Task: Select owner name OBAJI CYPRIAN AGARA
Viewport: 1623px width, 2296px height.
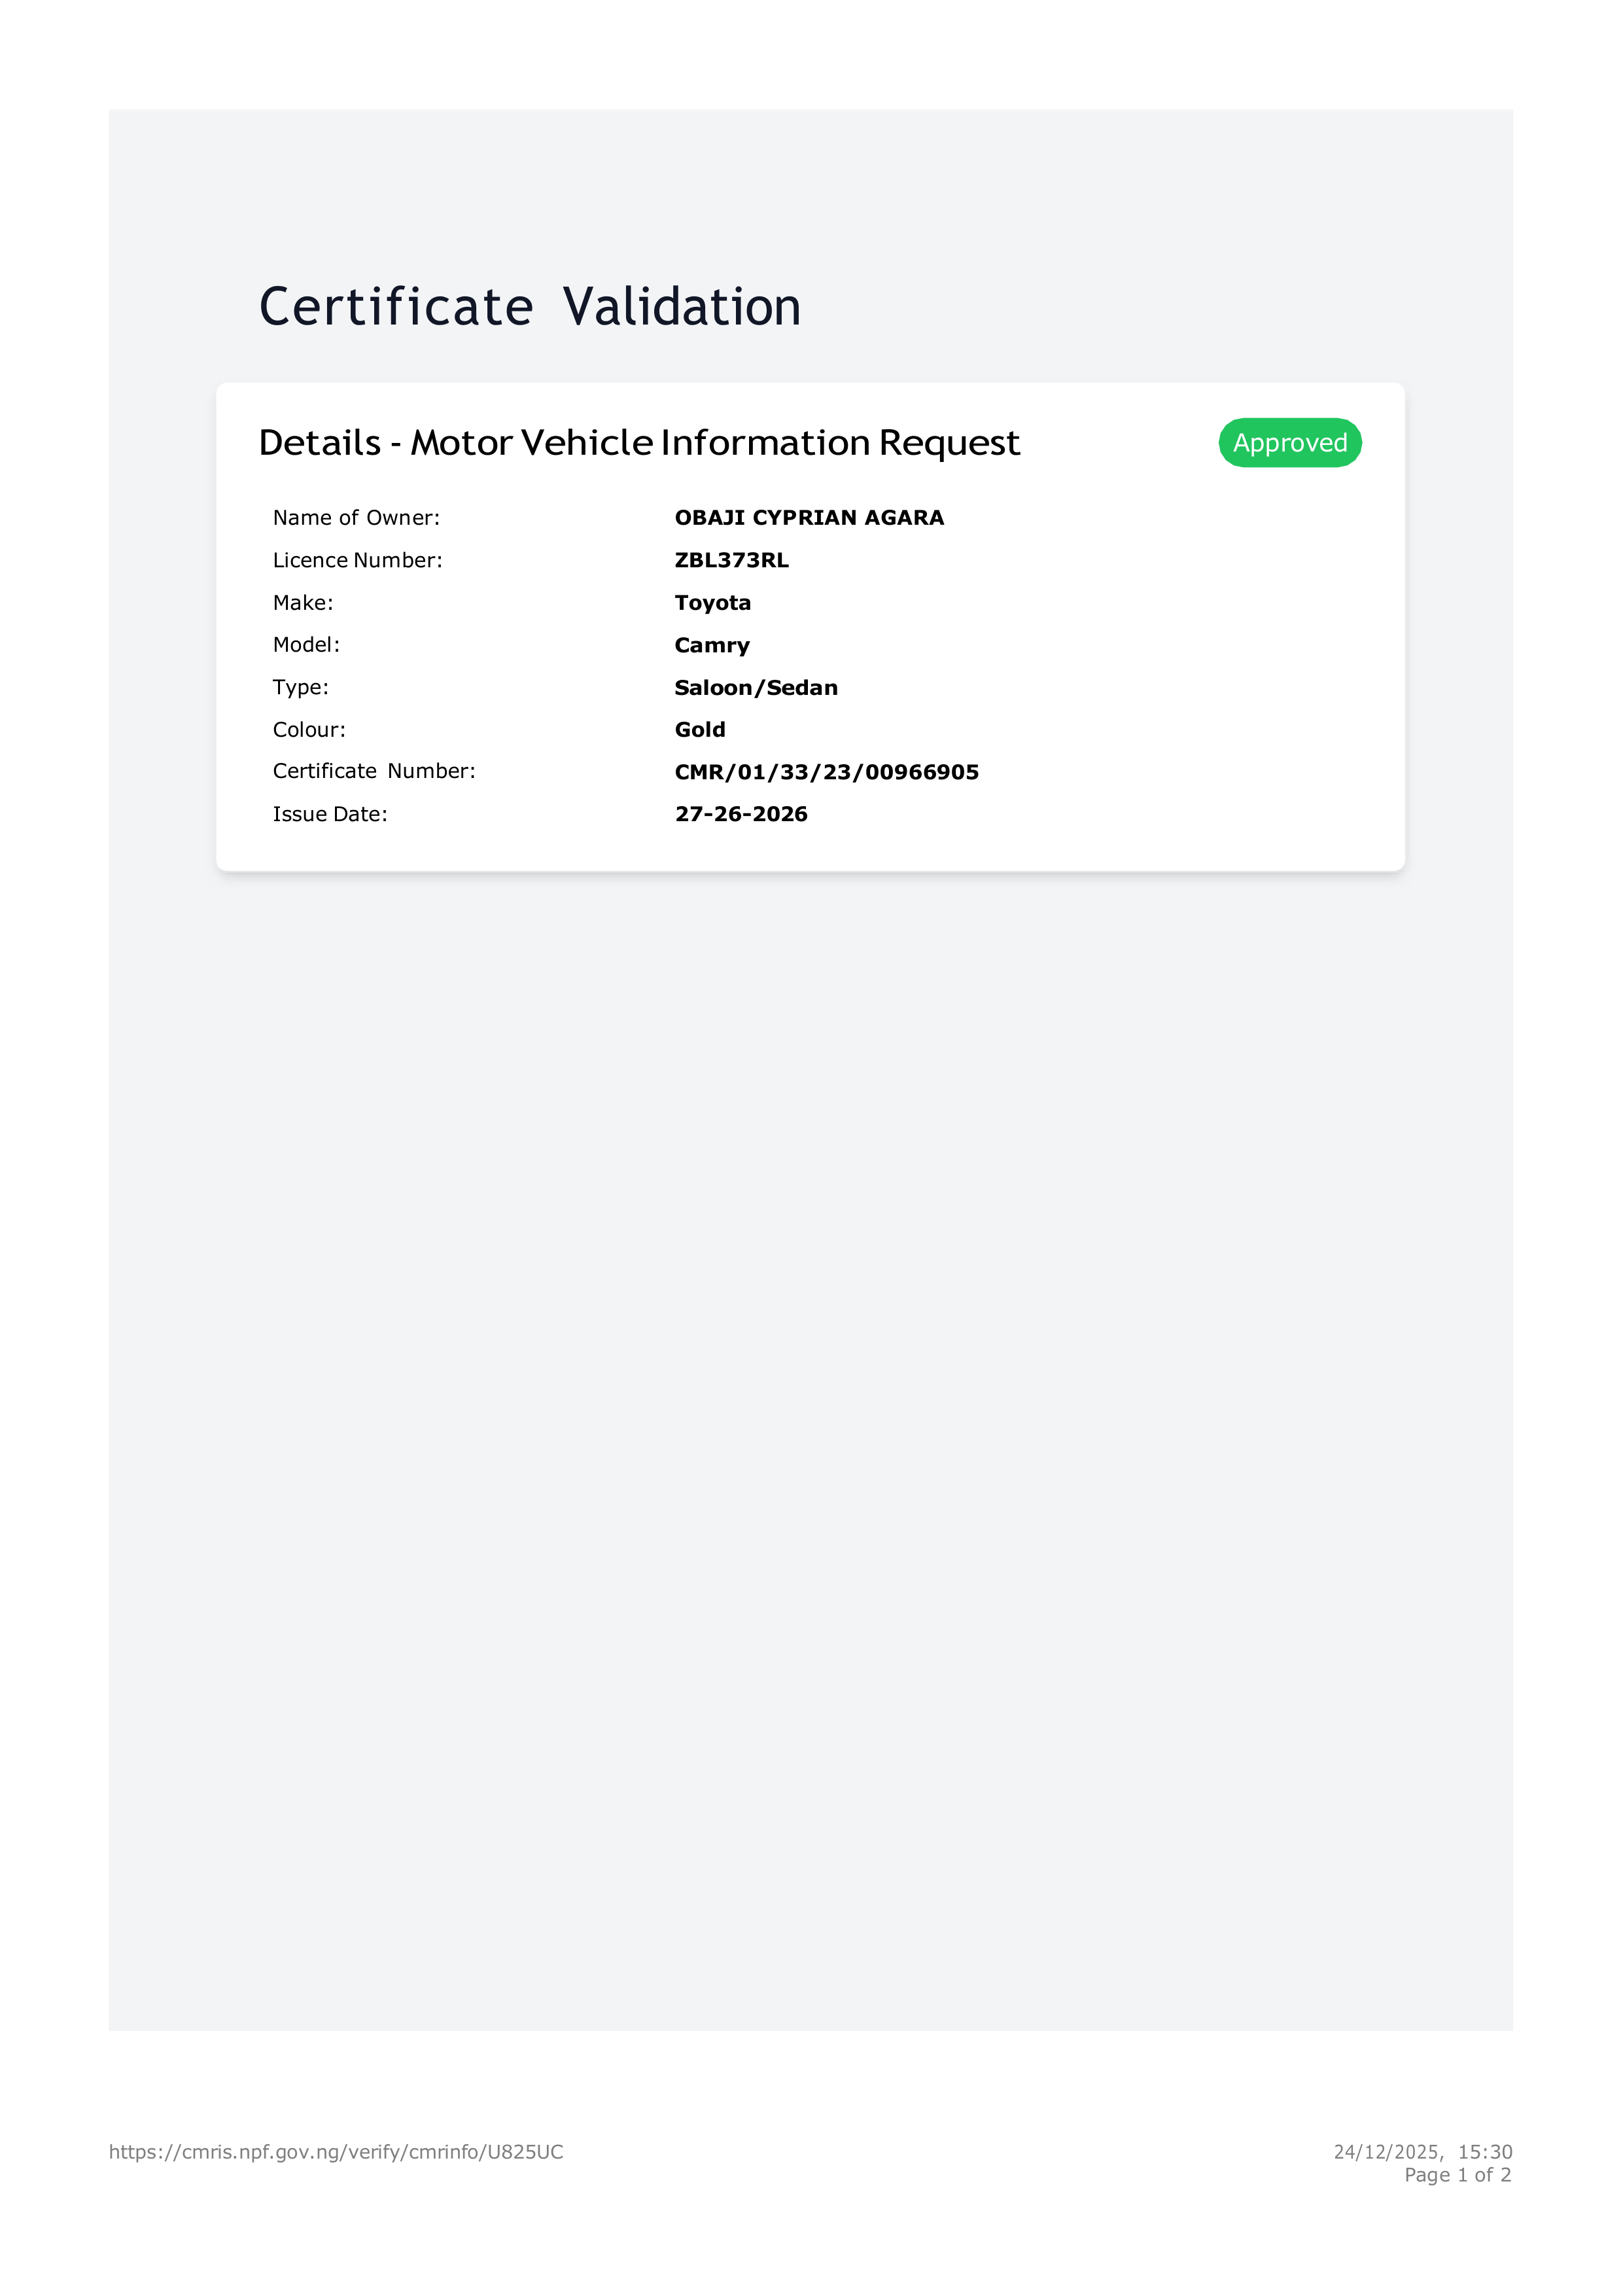Action: (809, 518)
